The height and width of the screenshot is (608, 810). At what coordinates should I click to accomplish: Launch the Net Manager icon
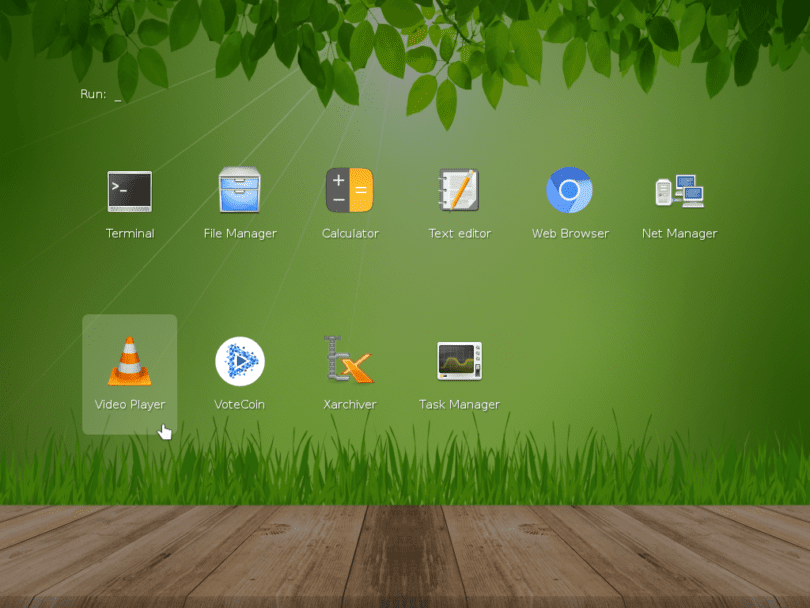pyautogui.click(x=679, y=191)
